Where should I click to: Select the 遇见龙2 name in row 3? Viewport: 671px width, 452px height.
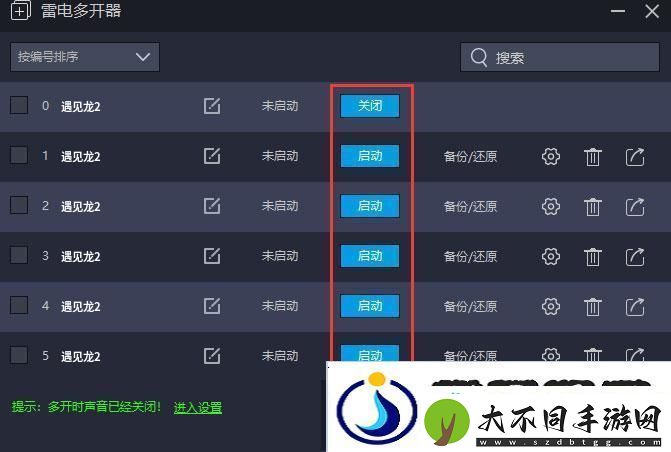(x=80, y=257)
